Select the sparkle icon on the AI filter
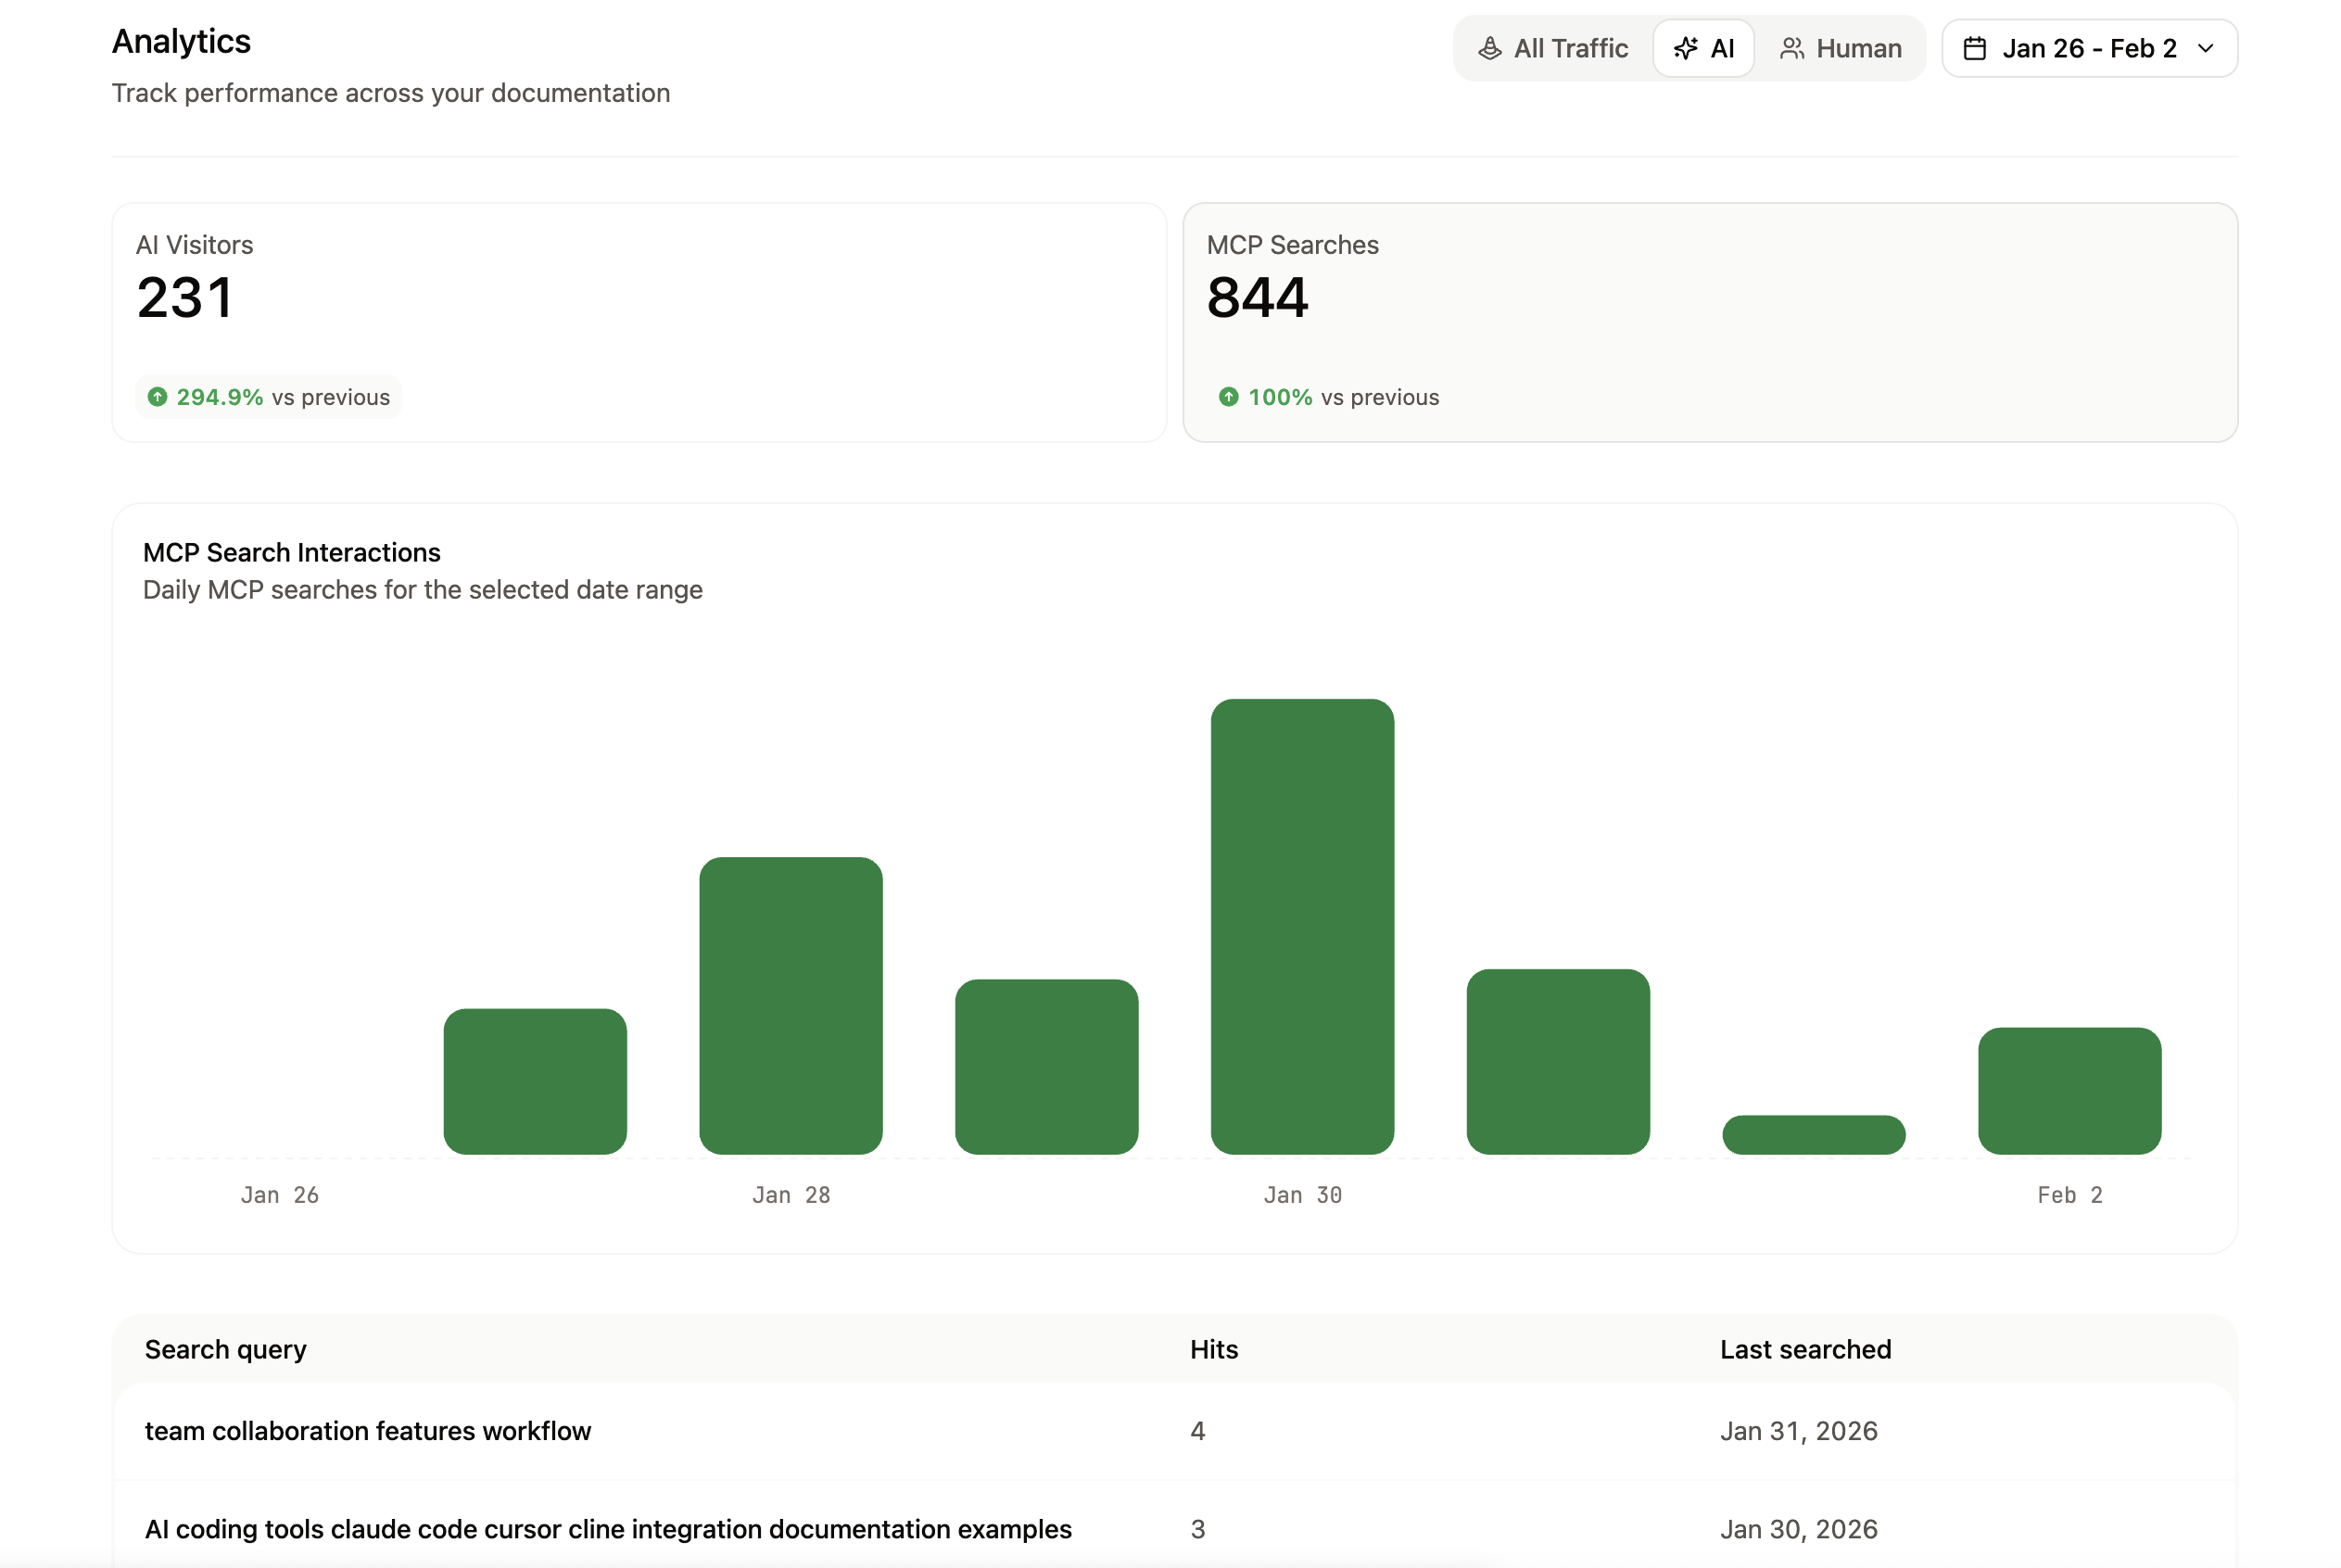2341x1568 pixels. (1686, 47)
